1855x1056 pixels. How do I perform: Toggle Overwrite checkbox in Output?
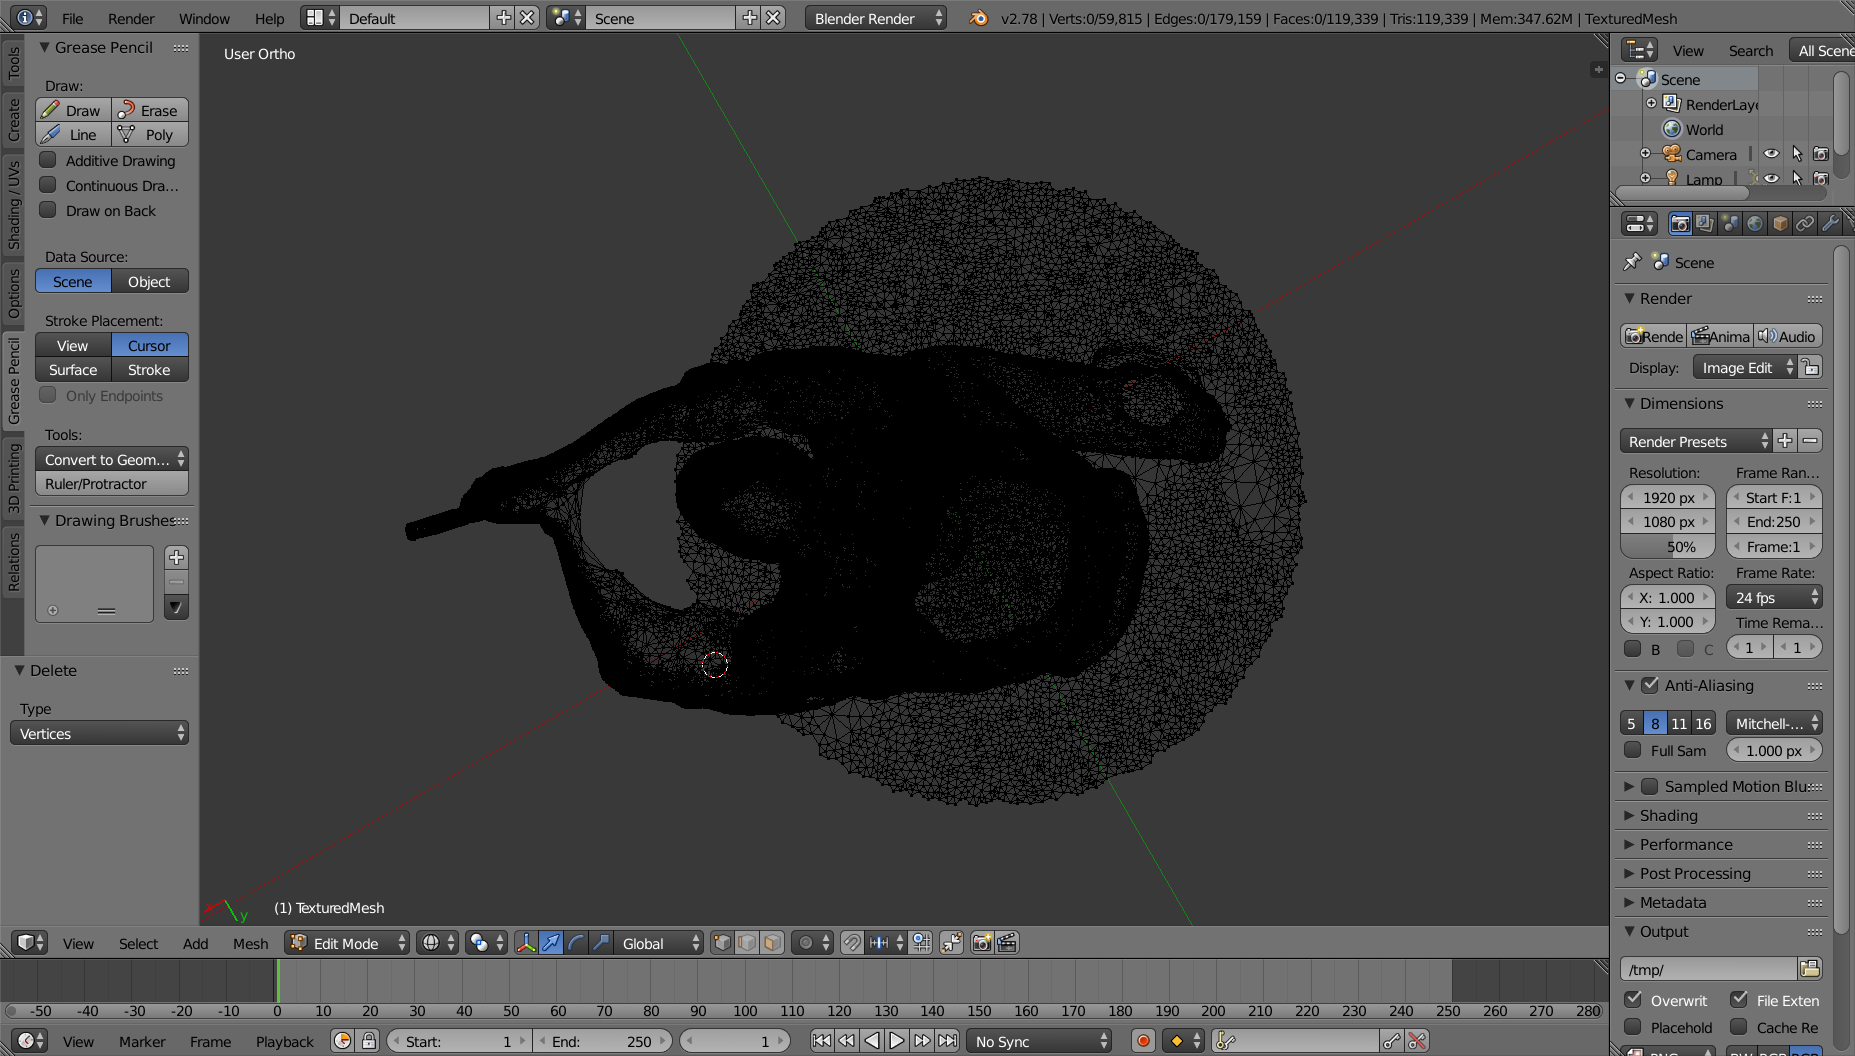point(1633,1000)
